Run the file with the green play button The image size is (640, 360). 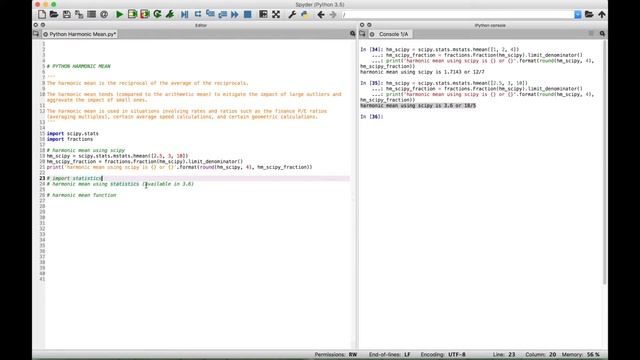tap(119, 14)
